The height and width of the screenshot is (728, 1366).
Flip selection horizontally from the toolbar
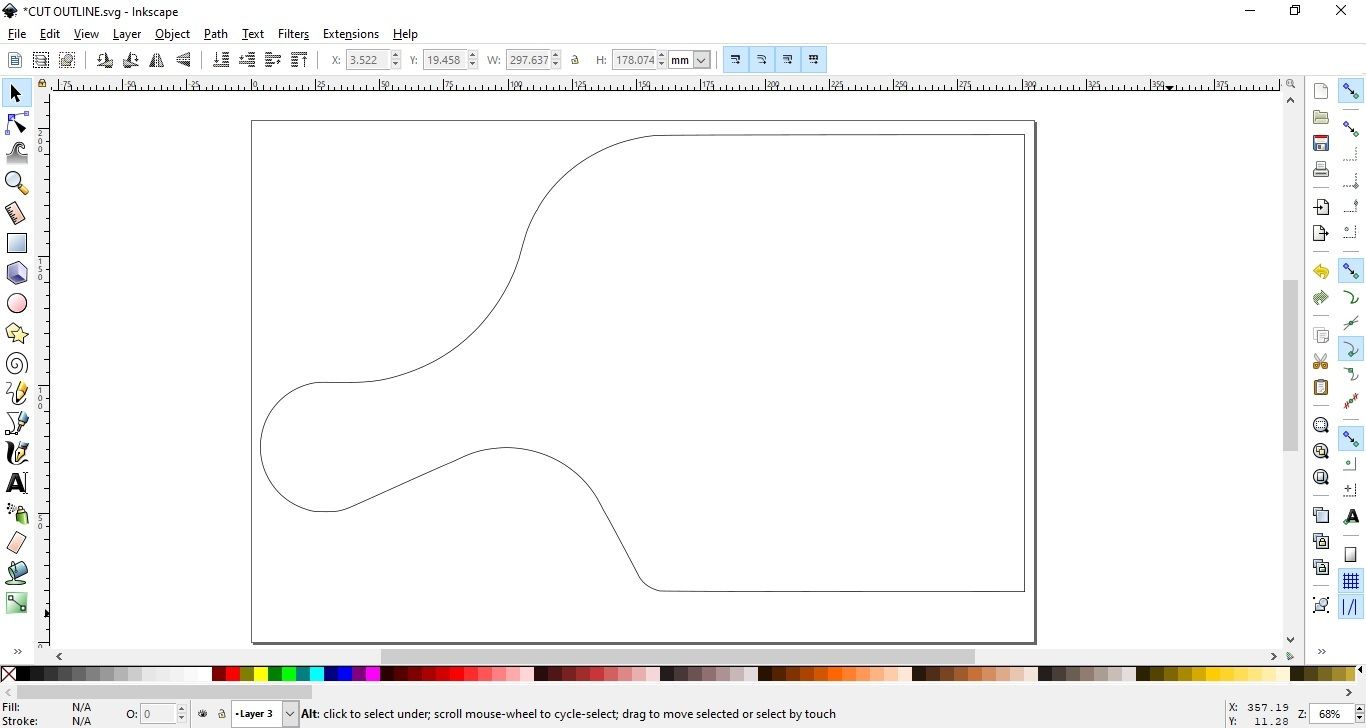click(x=157, y=60)
